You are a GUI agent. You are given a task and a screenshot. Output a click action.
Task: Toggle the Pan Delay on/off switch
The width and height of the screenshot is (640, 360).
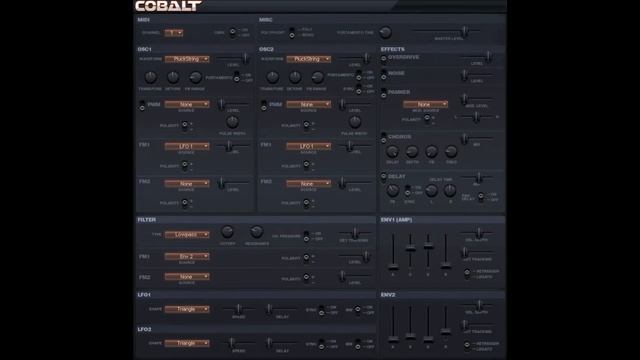coord(481,197)
